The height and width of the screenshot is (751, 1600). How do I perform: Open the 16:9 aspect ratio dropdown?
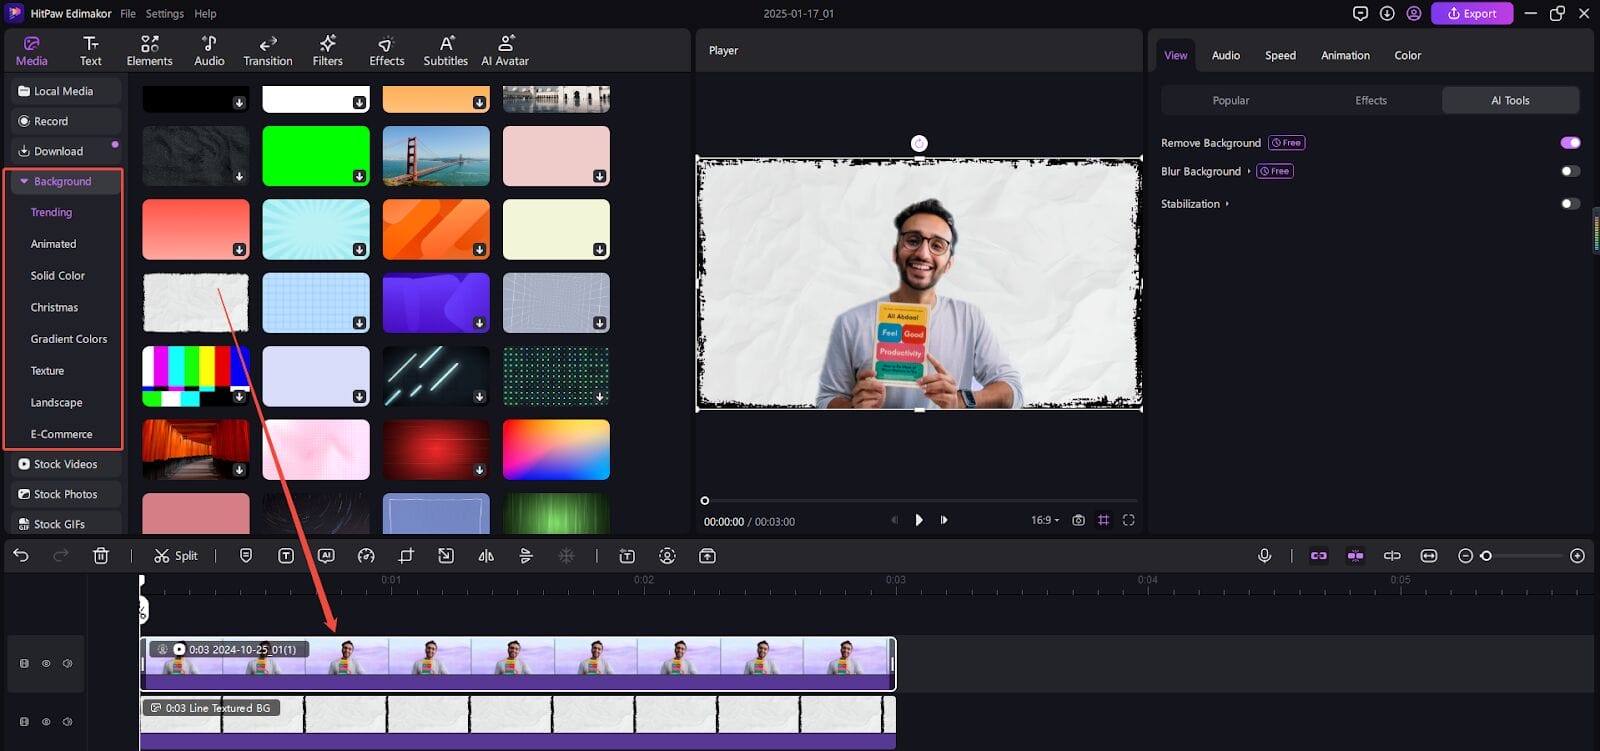(1045, 520)
